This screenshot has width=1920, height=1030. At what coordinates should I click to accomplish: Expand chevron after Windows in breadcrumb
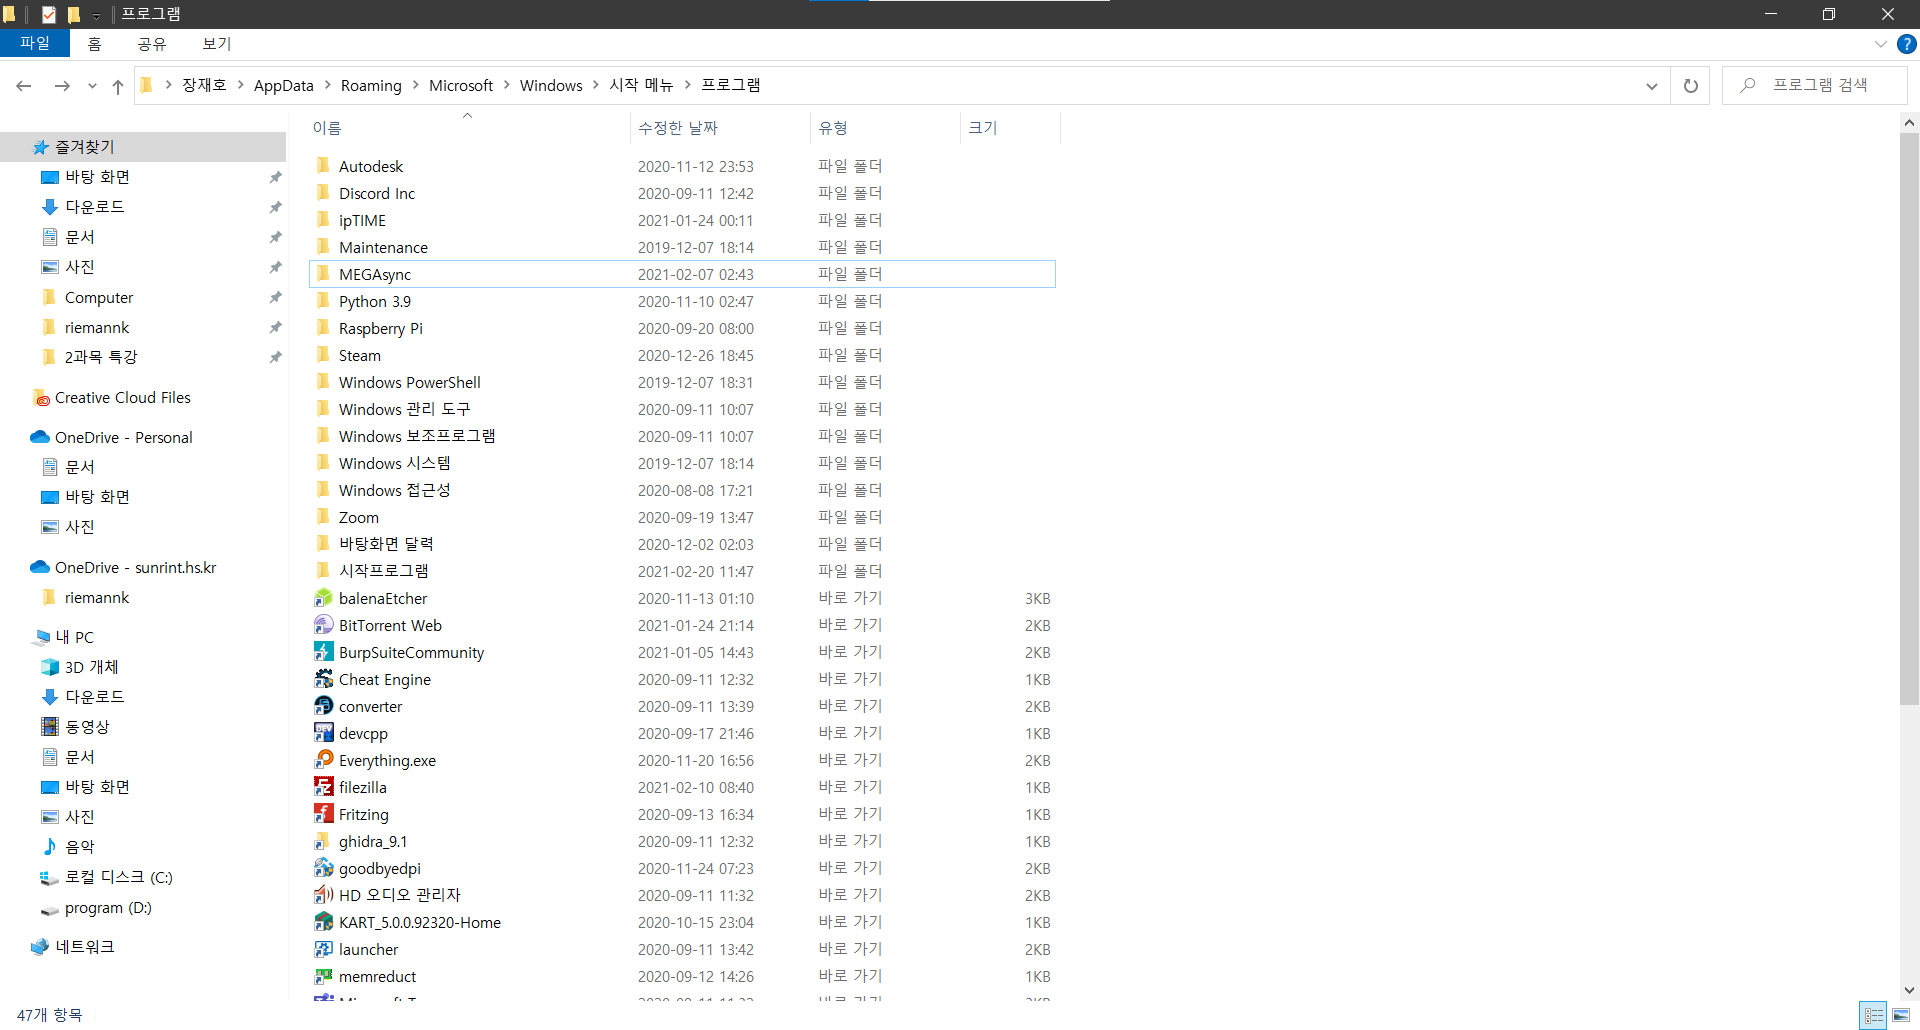point(596,85)
